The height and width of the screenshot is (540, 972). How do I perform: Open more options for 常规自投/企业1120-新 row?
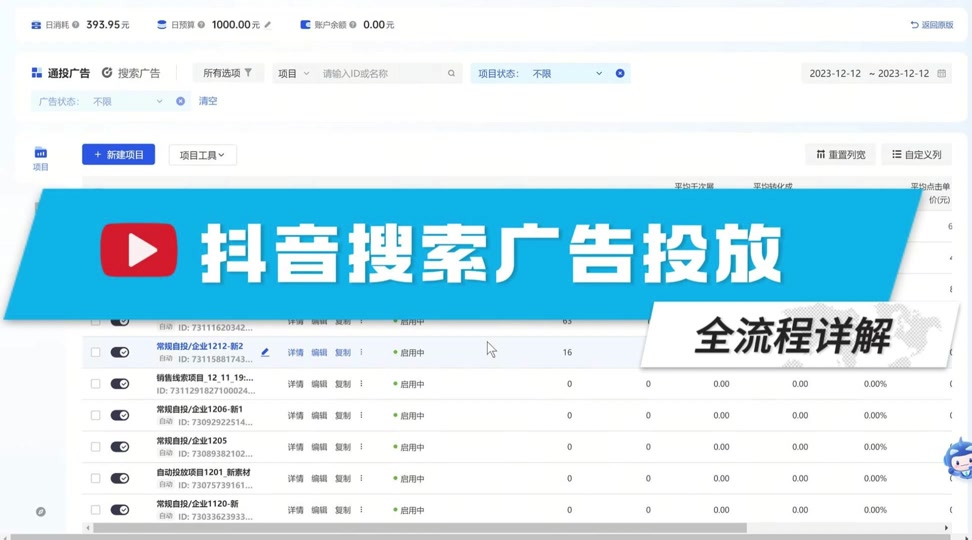point(361,510)
